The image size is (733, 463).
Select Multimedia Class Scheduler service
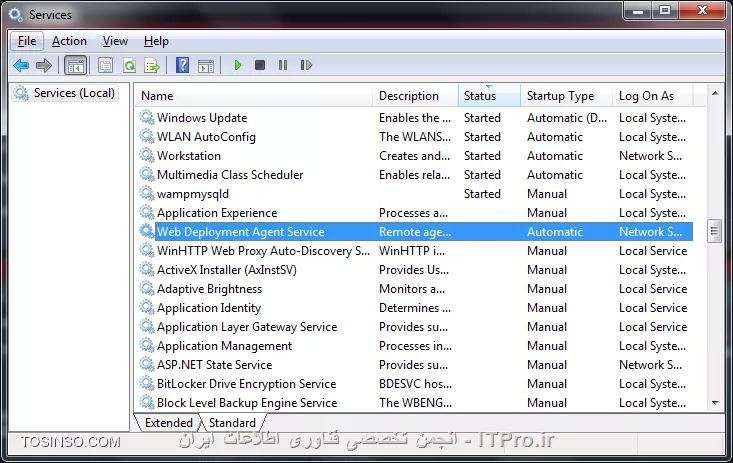(414, 174)
